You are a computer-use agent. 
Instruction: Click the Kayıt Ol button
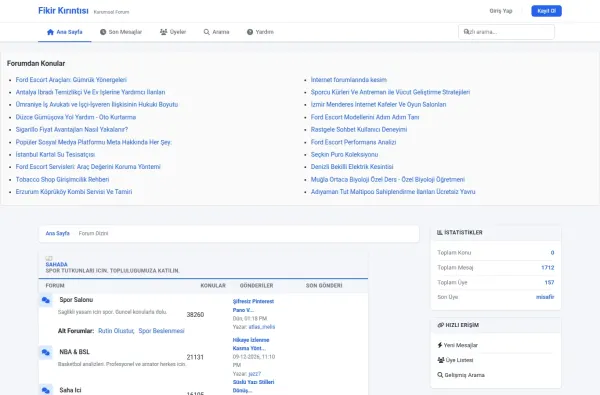pyautogui.click(x=546, y=11)
